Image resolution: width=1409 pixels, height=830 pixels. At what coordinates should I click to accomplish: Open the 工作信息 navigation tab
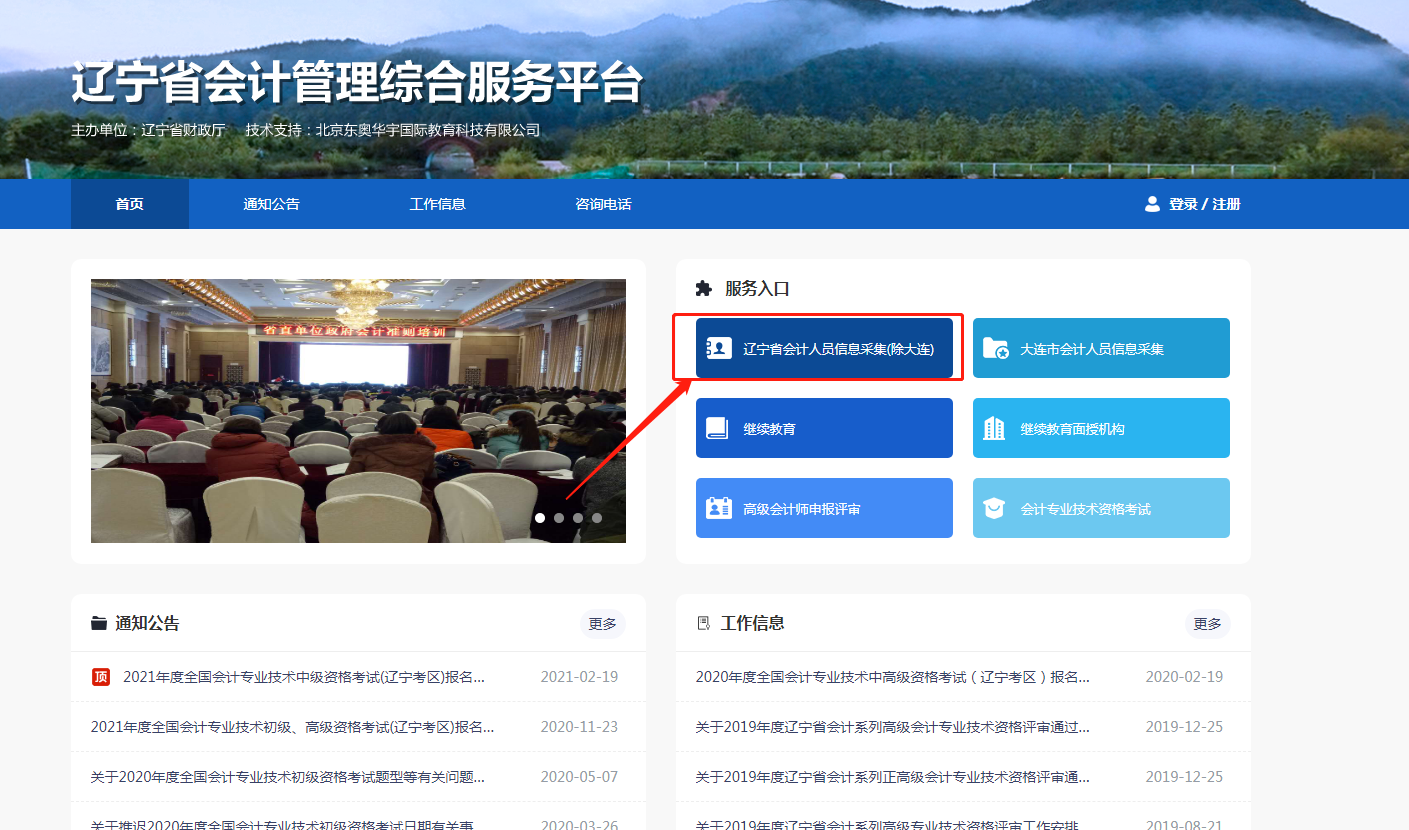point(437,204)
